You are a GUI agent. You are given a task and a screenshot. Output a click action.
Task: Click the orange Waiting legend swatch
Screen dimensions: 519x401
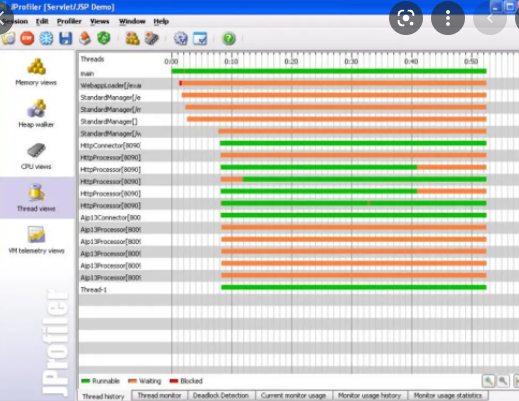coord(132,381)
